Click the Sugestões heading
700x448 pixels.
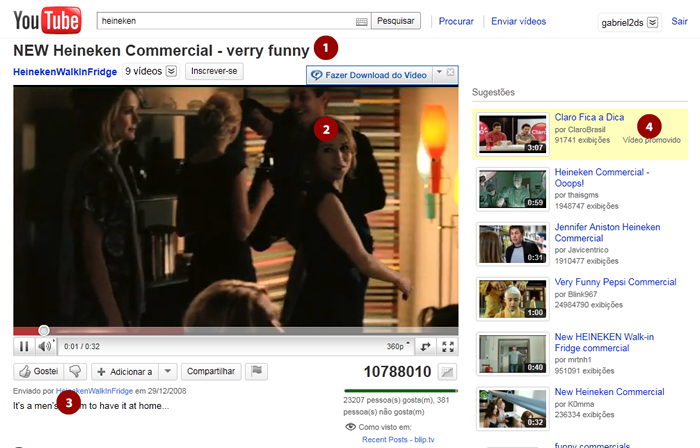click(493, 92)
